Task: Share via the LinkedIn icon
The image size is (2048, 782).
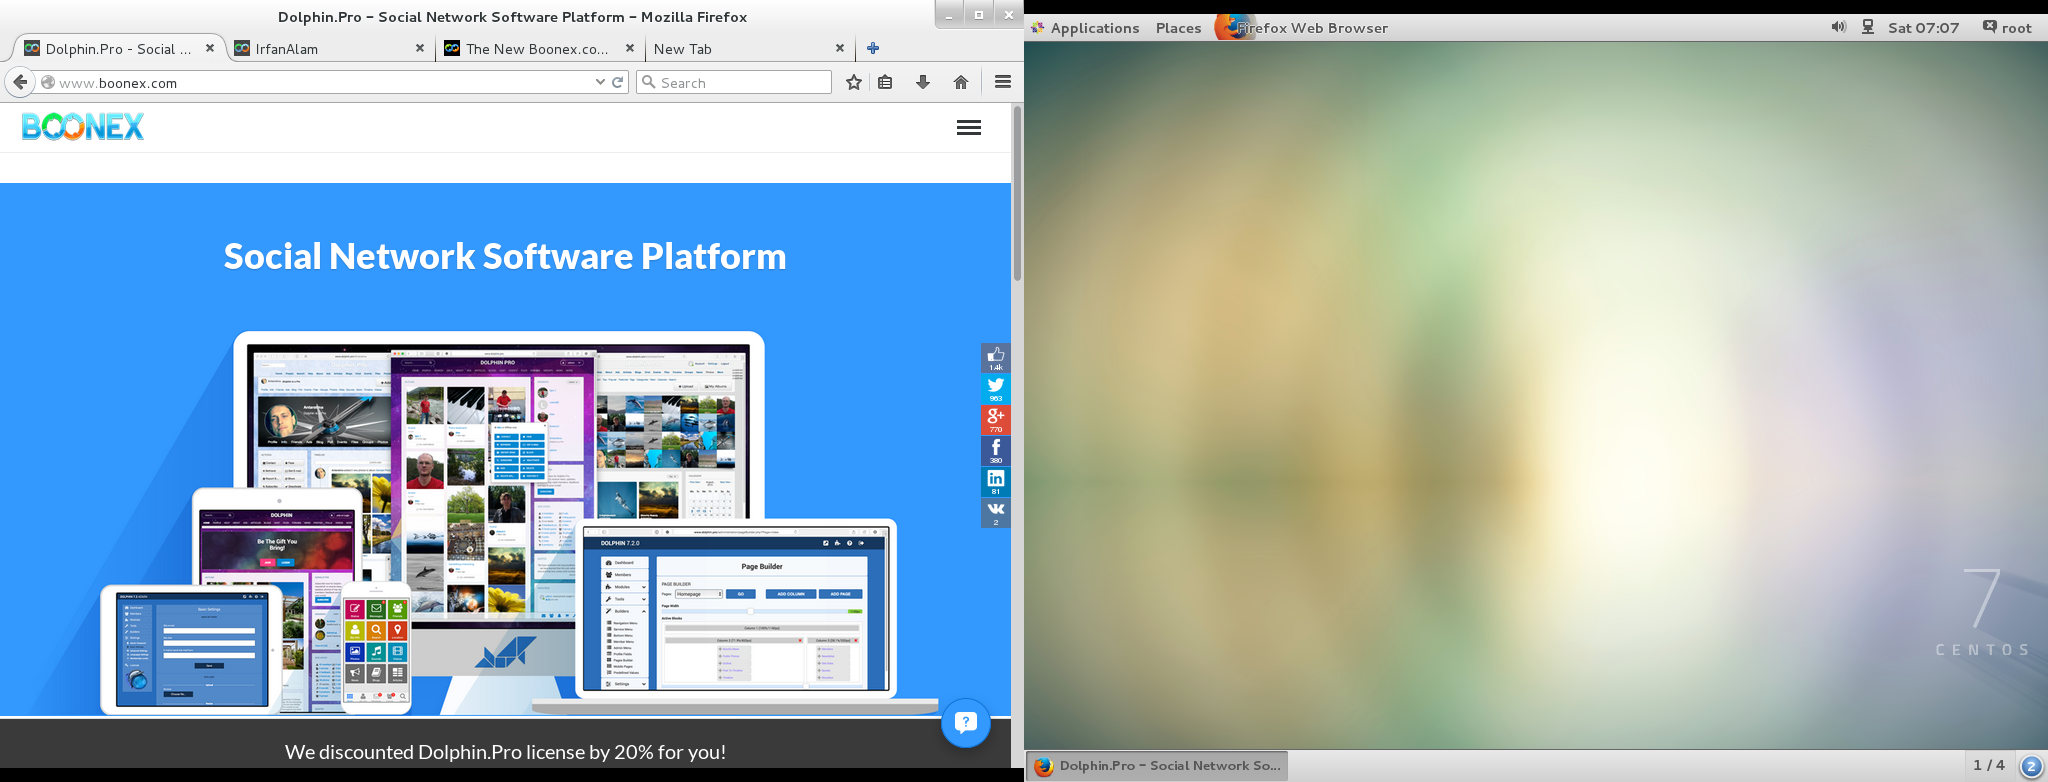Action: (995, 481)
